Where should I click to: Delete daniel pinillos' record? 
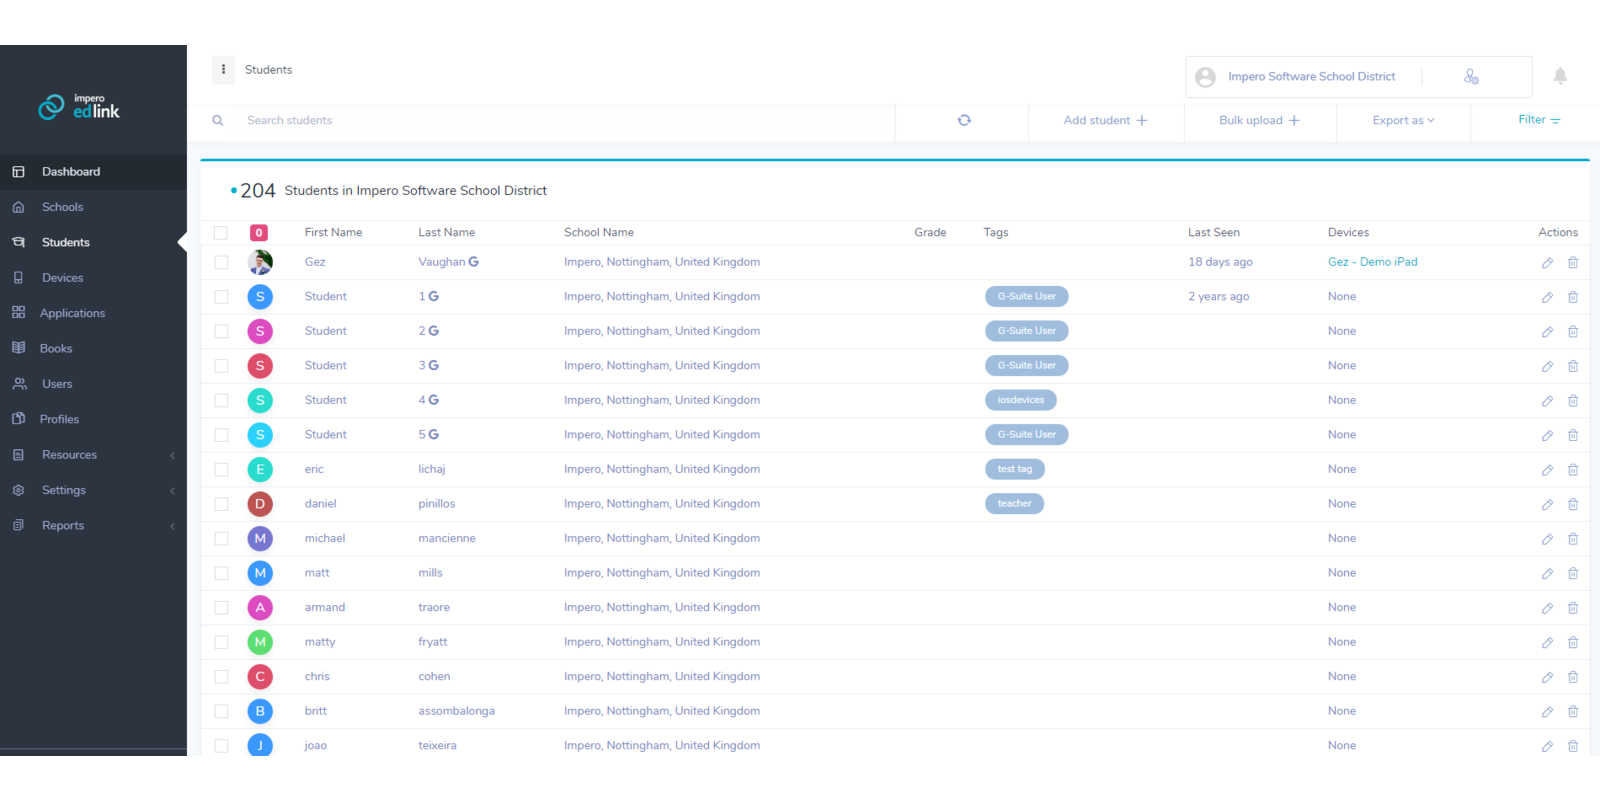[x=1573, y=505]
